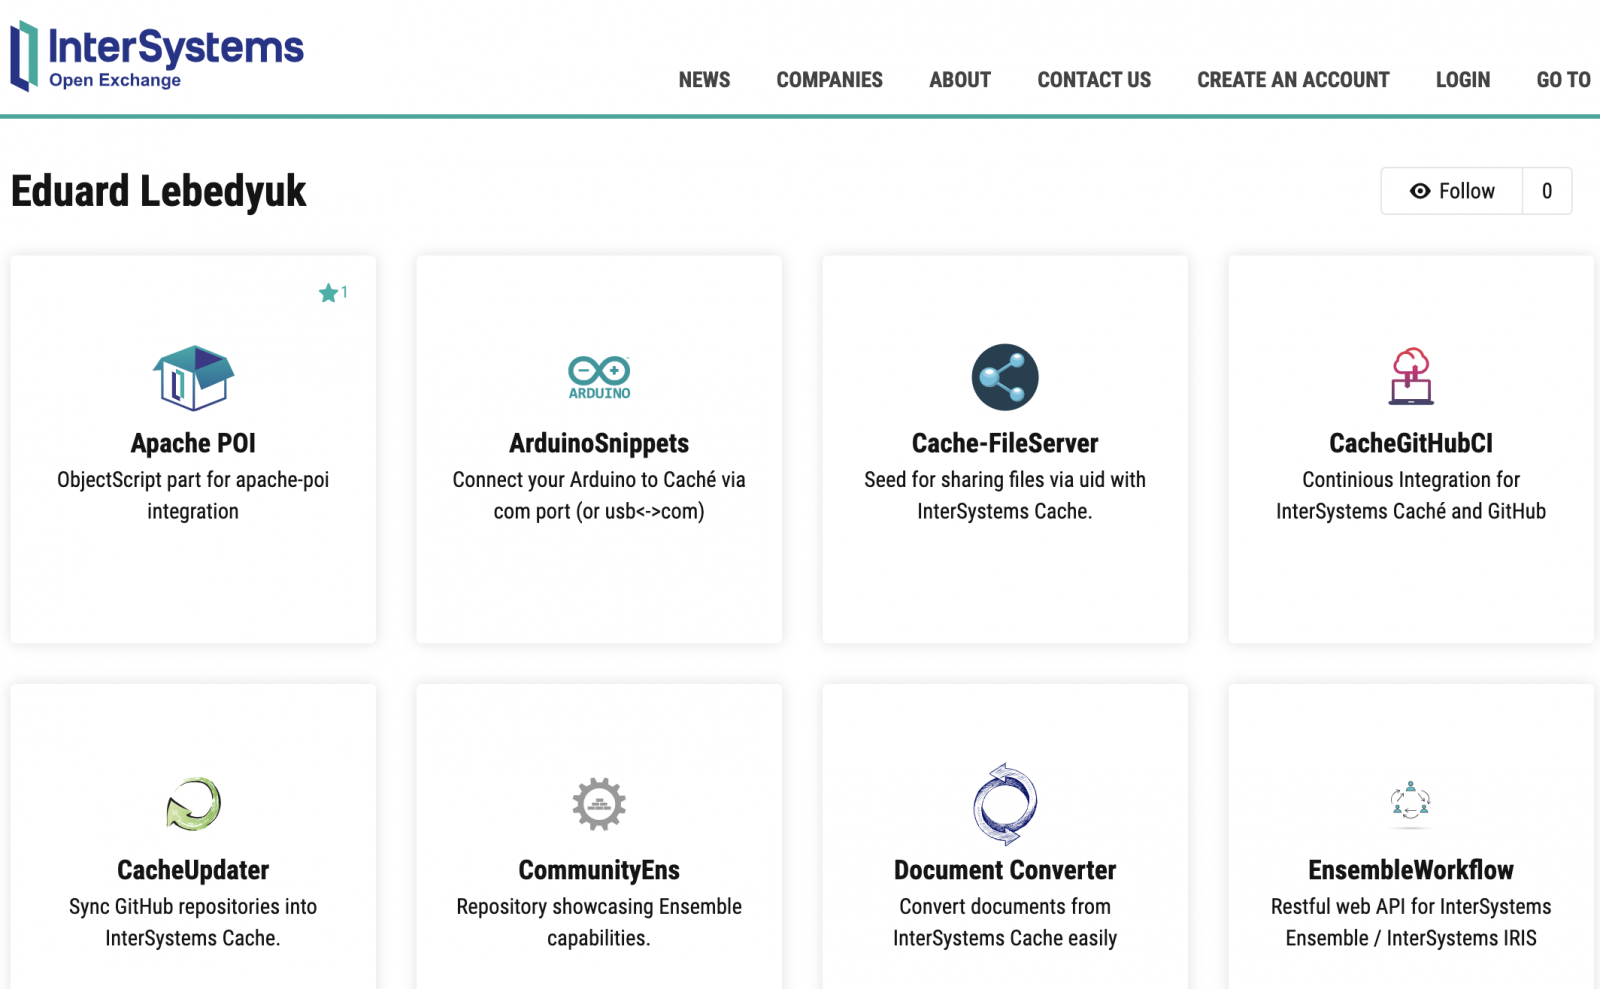Click 'Sync GitHub repositories into InterSystems Cache' text
The width and height of the screenshot is (1600, 989).
[x=193, y=922]
